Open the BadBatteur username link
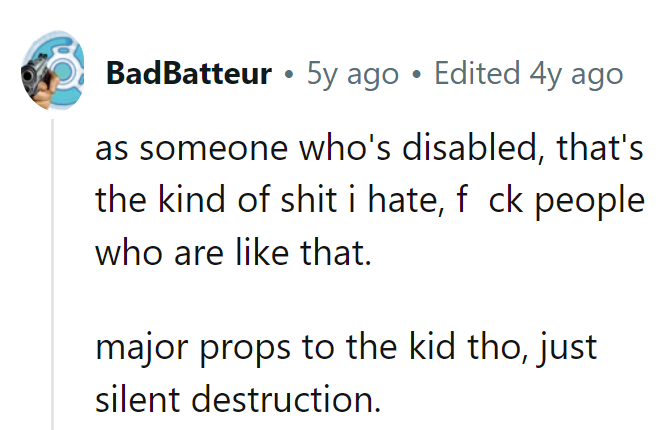The width and height of the screenshot is (672, 430). [x=189, y=73]
